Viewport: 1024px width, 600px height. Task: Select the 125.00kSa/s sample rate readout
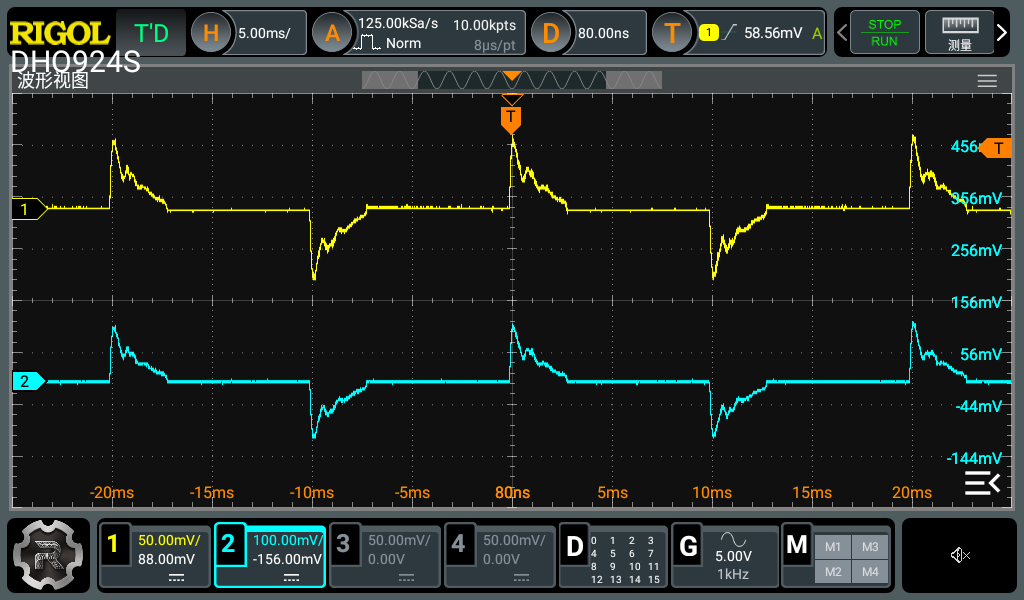(x=398, y=24)
